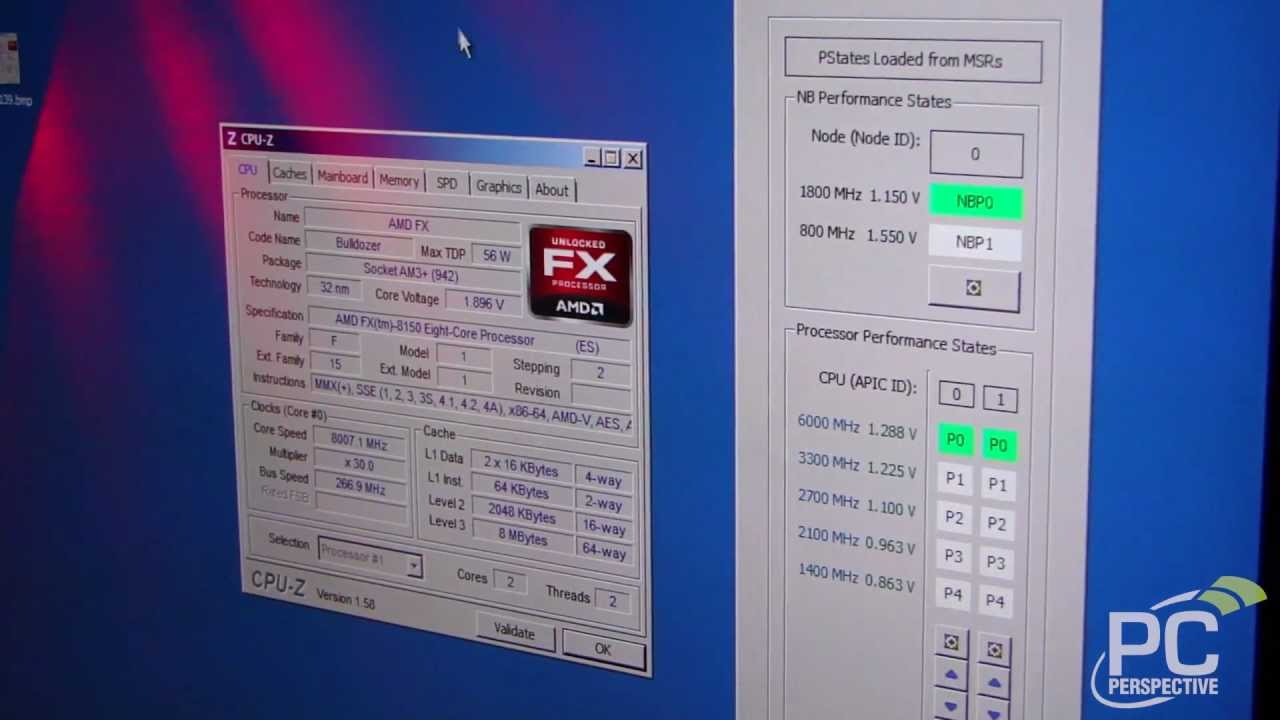The height and width of the screenshot is (720, 1280).
Task: Minimize the CPU-Z window
Action: coord(591,157)
